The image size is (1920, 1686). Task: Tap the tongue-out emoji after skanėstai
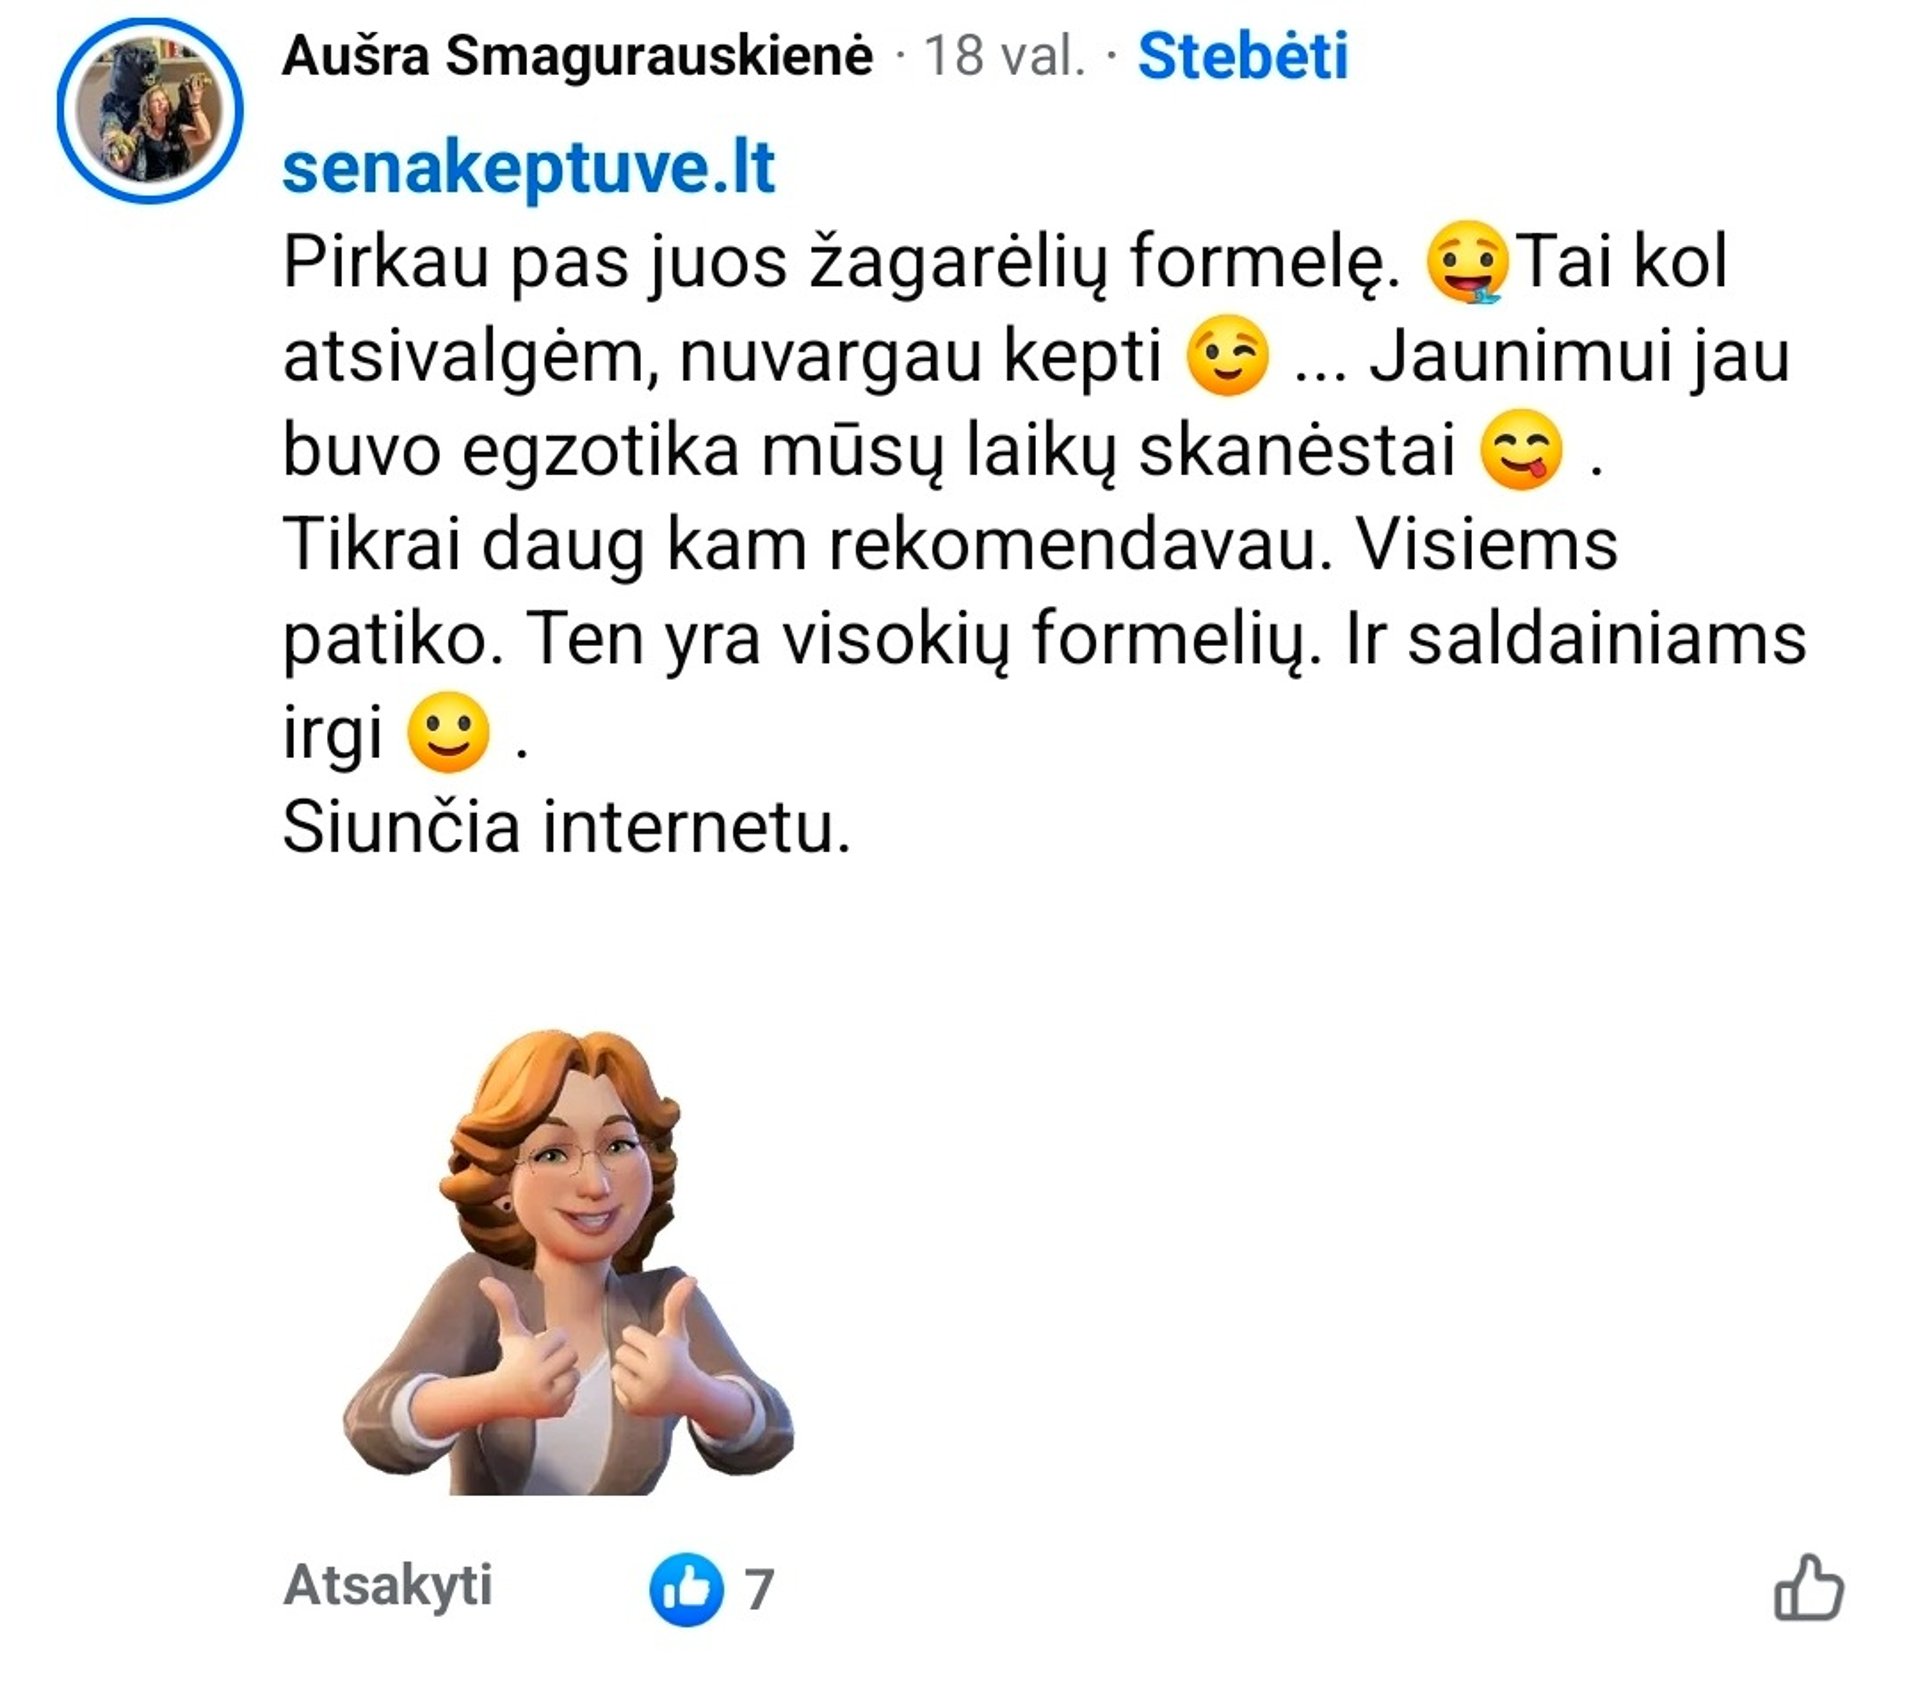pyautogui.click(x=1521, y=450)
